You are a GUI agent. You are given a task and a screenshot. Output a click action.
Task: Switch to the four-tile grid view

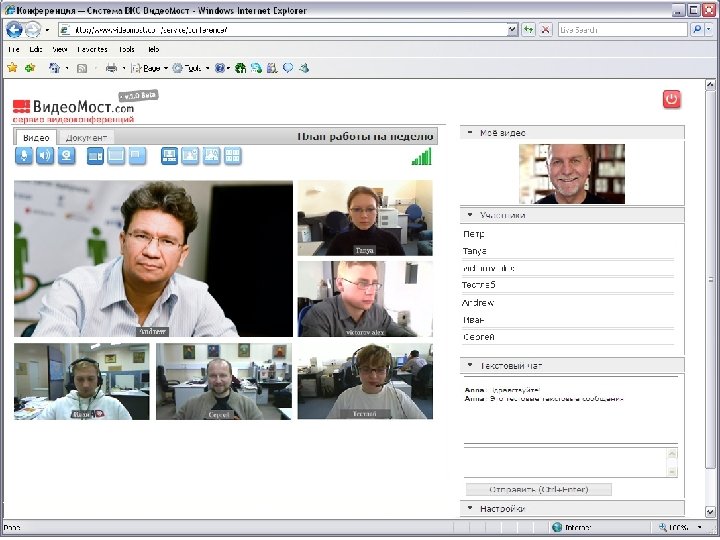232,156
